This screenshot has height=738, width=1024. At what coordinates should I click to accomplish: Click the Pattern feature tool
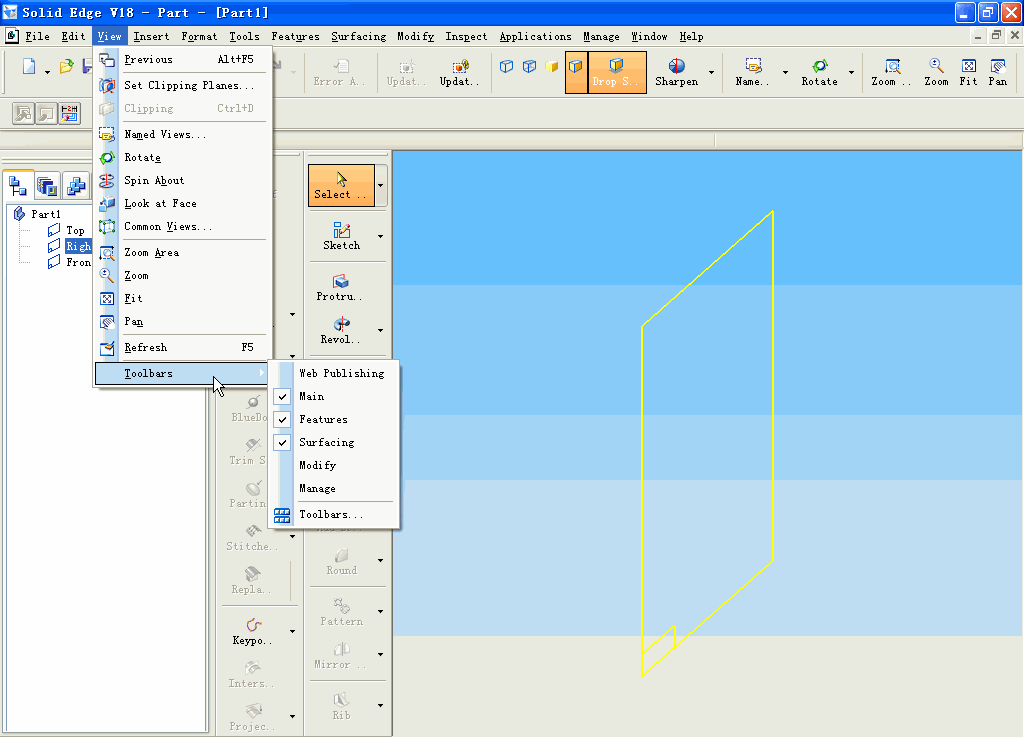[342, 612]
